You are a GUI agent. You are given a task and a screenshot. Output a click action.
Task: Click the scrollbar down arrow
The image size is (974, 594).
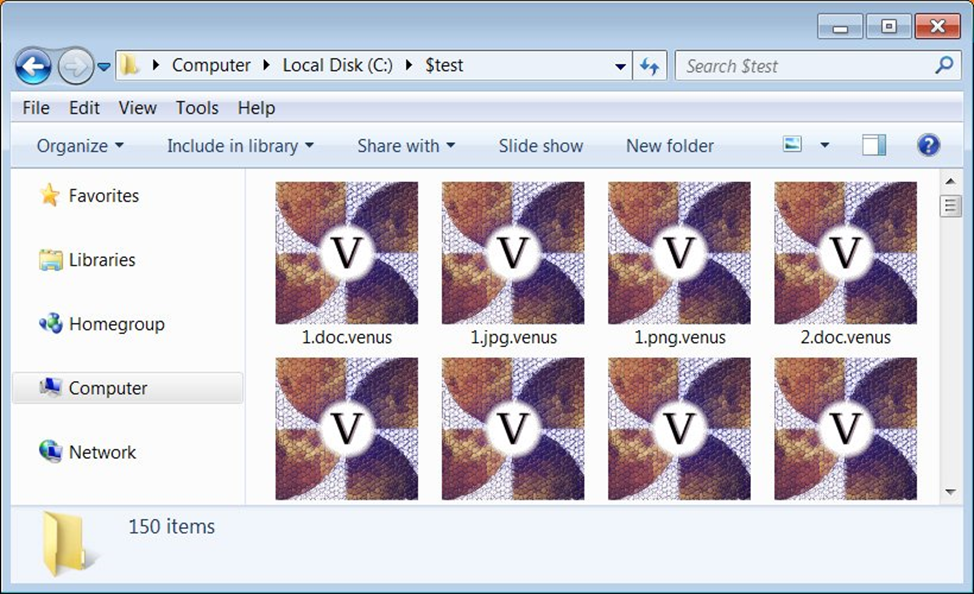coord(950,491)
